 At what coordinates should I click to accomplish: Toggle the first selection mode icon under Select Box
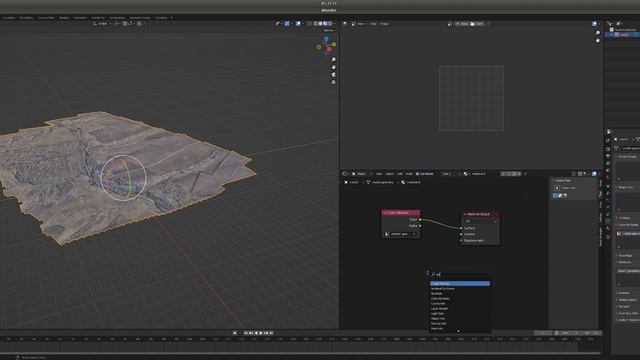pyautogui.click(x=555, y=196)
